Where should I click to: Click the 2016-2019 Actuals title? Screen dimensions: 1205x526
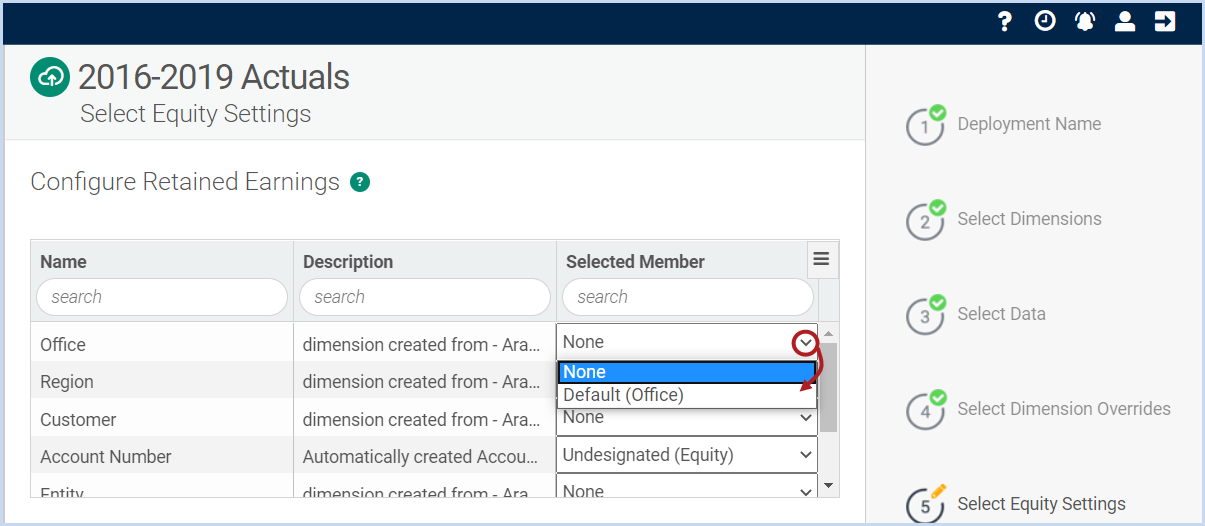[214, 77]
